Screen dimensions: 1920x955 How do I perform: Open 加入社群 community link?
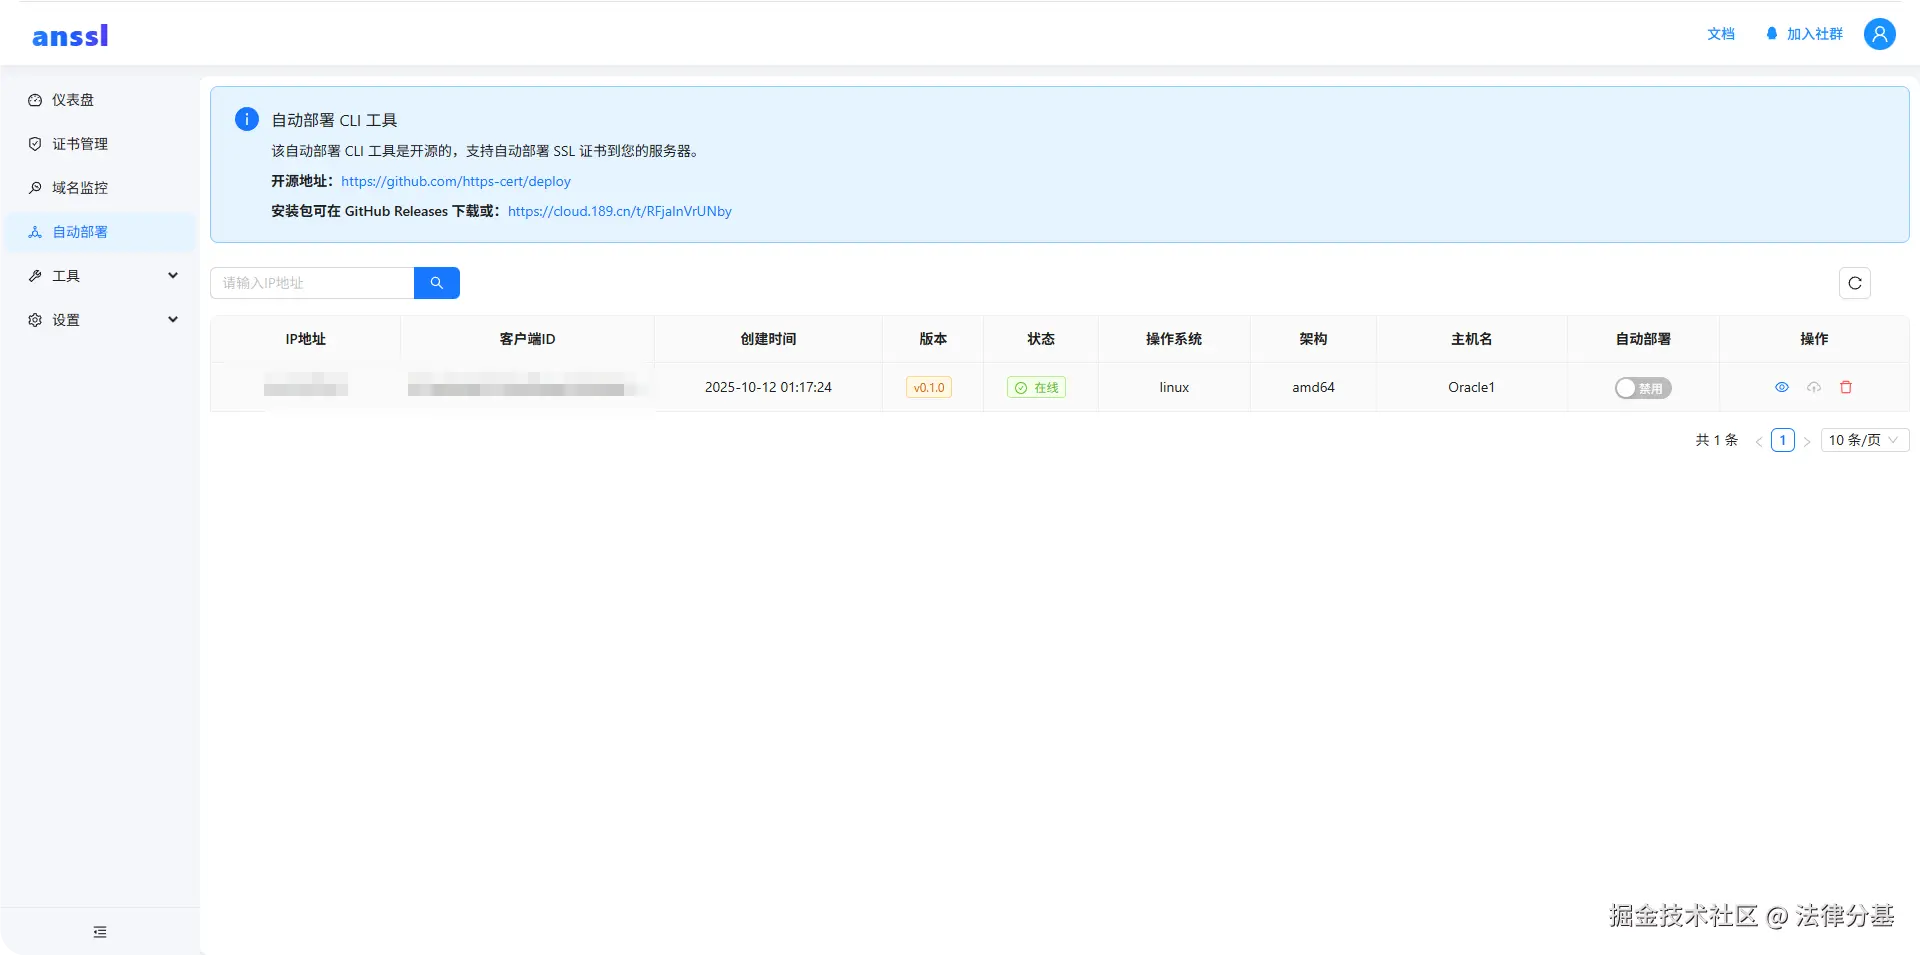[x=1804, y=34]
